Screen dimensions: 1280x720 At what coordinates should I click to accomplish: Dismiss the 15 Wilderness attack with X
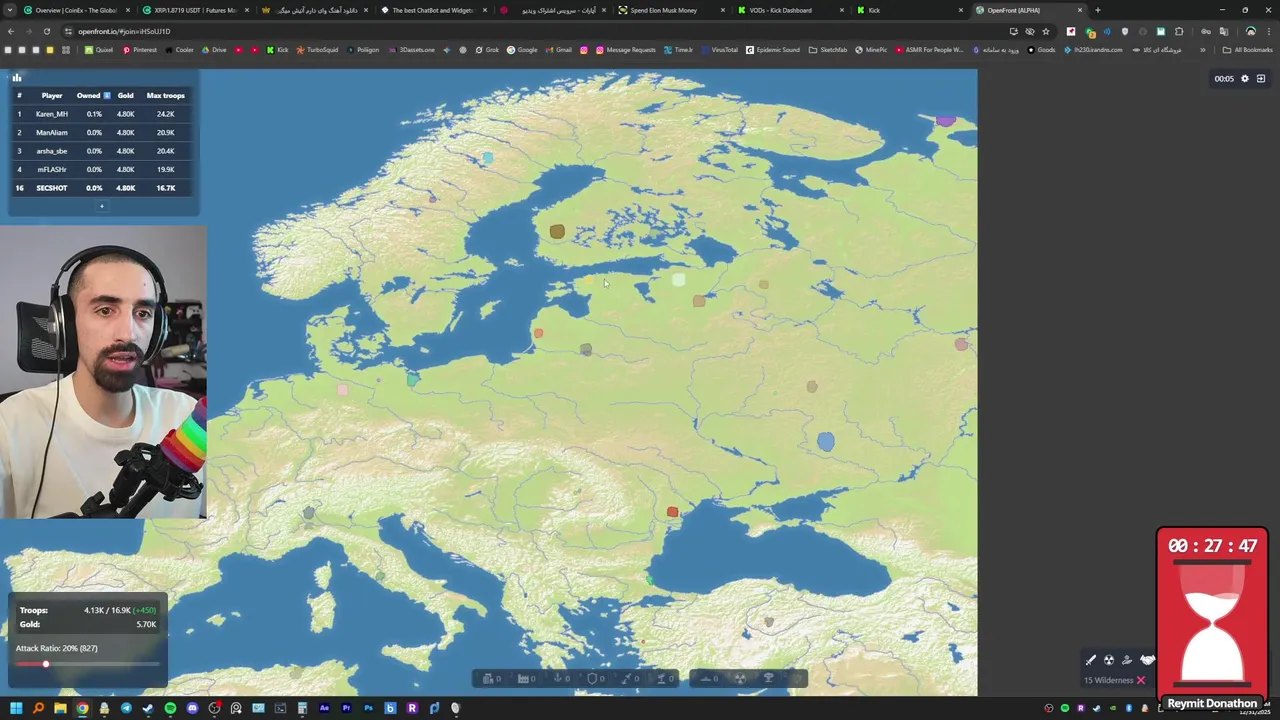(x=1140, y=680)
